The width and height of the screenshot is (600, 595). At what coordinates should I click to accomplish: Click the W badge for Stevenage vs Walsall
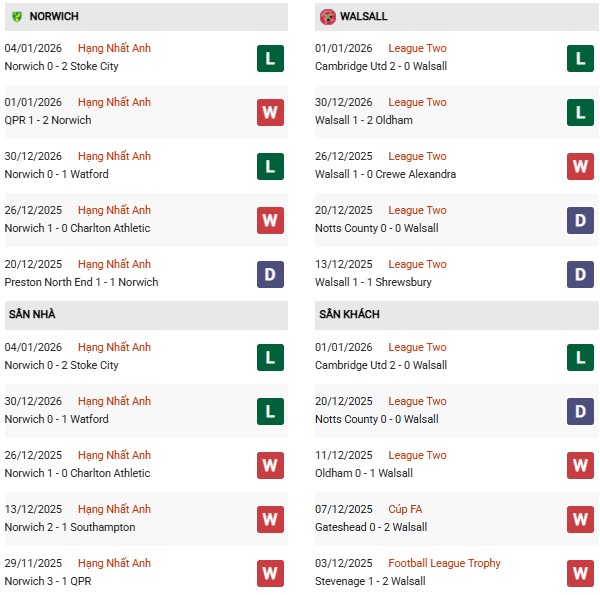tap(581, 573)
